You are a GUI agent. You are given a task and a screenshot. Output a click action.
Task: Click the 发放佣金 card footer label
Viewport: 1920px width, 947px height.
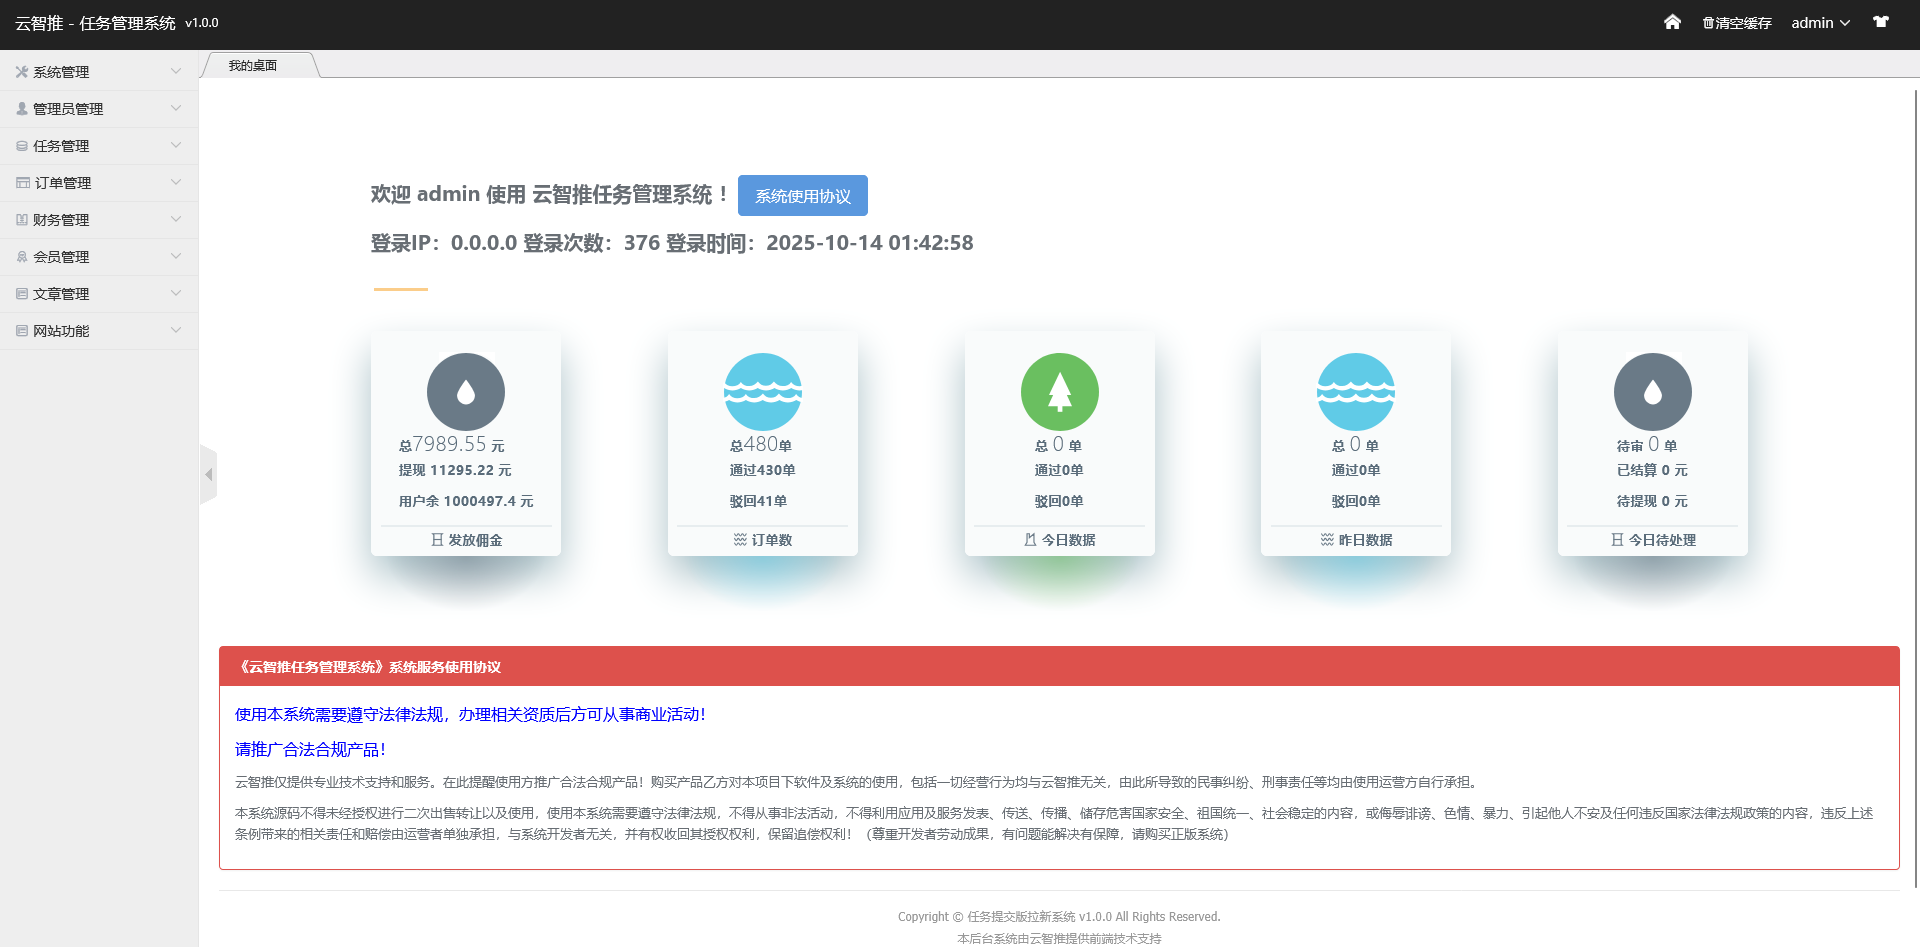pyautogui.click(x=466, y=540)
